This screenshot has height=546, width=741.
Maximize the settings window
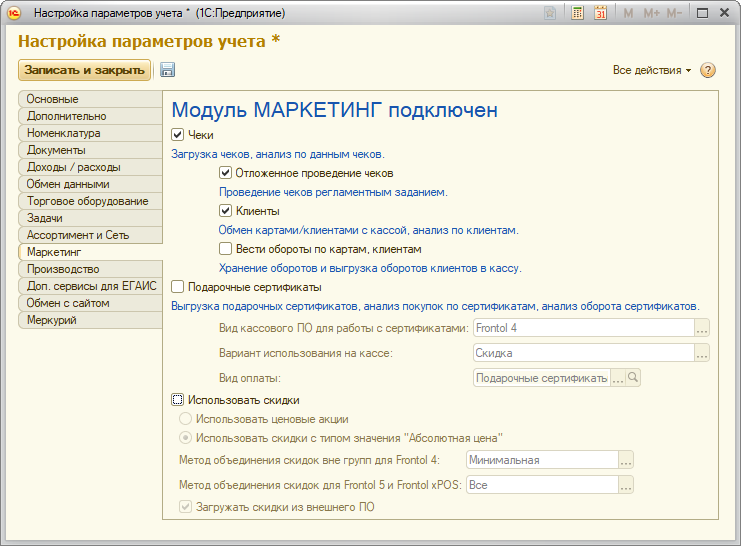[x=703, y=13]
